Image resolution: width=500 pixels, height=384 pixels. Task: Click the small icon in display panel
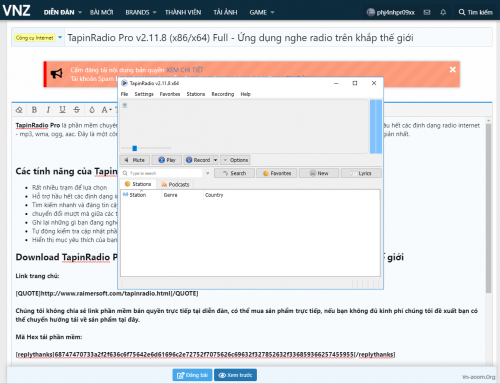[125, 105]
